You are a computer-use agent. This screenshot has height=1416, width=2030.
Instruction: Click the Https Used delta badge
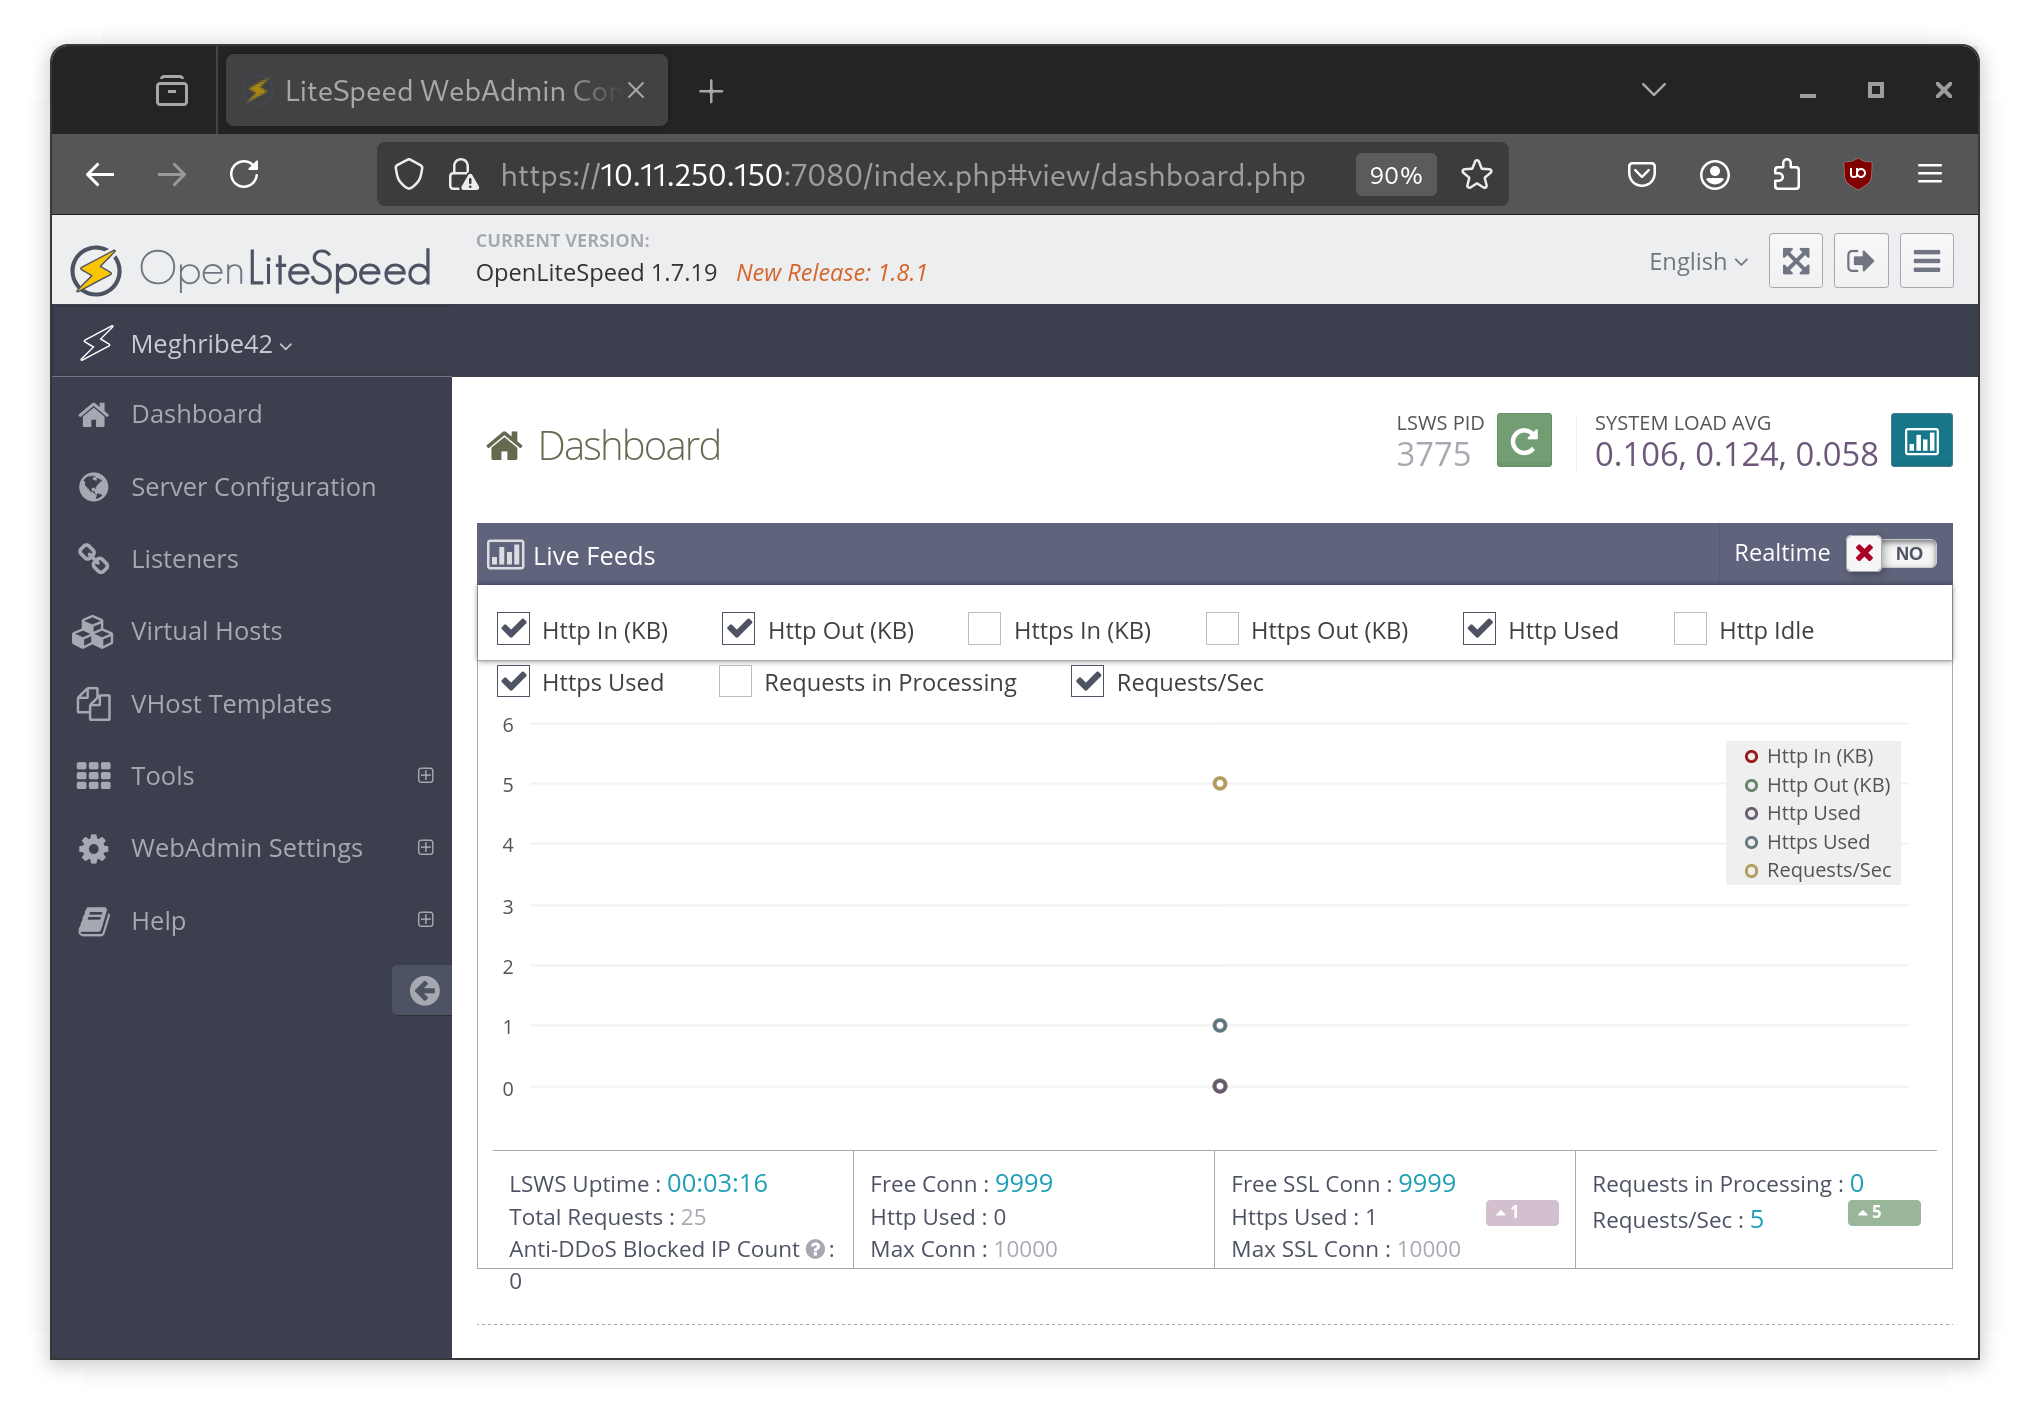tap(1522, 1212)
